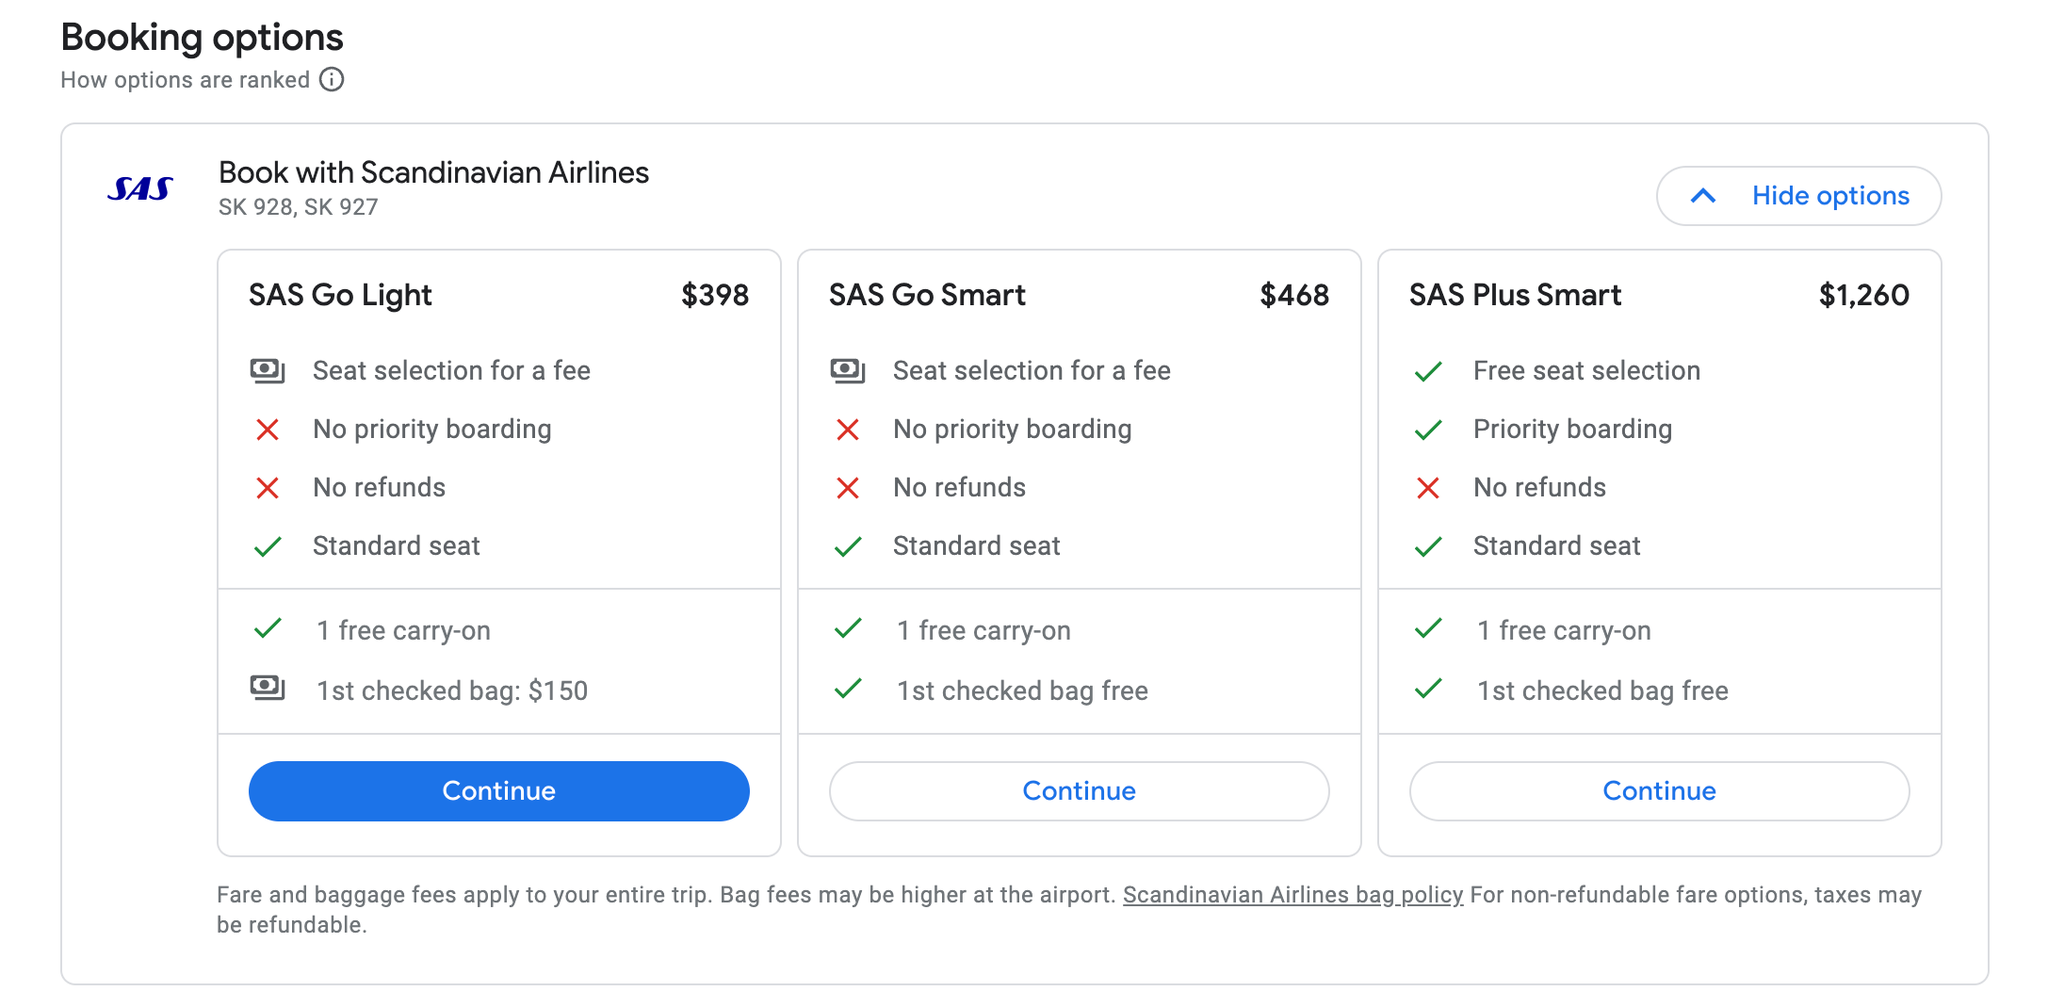
Task: Click the red X next to 'No refunds' under SAS Plus Smart
Action: [x=1428, y=488]
